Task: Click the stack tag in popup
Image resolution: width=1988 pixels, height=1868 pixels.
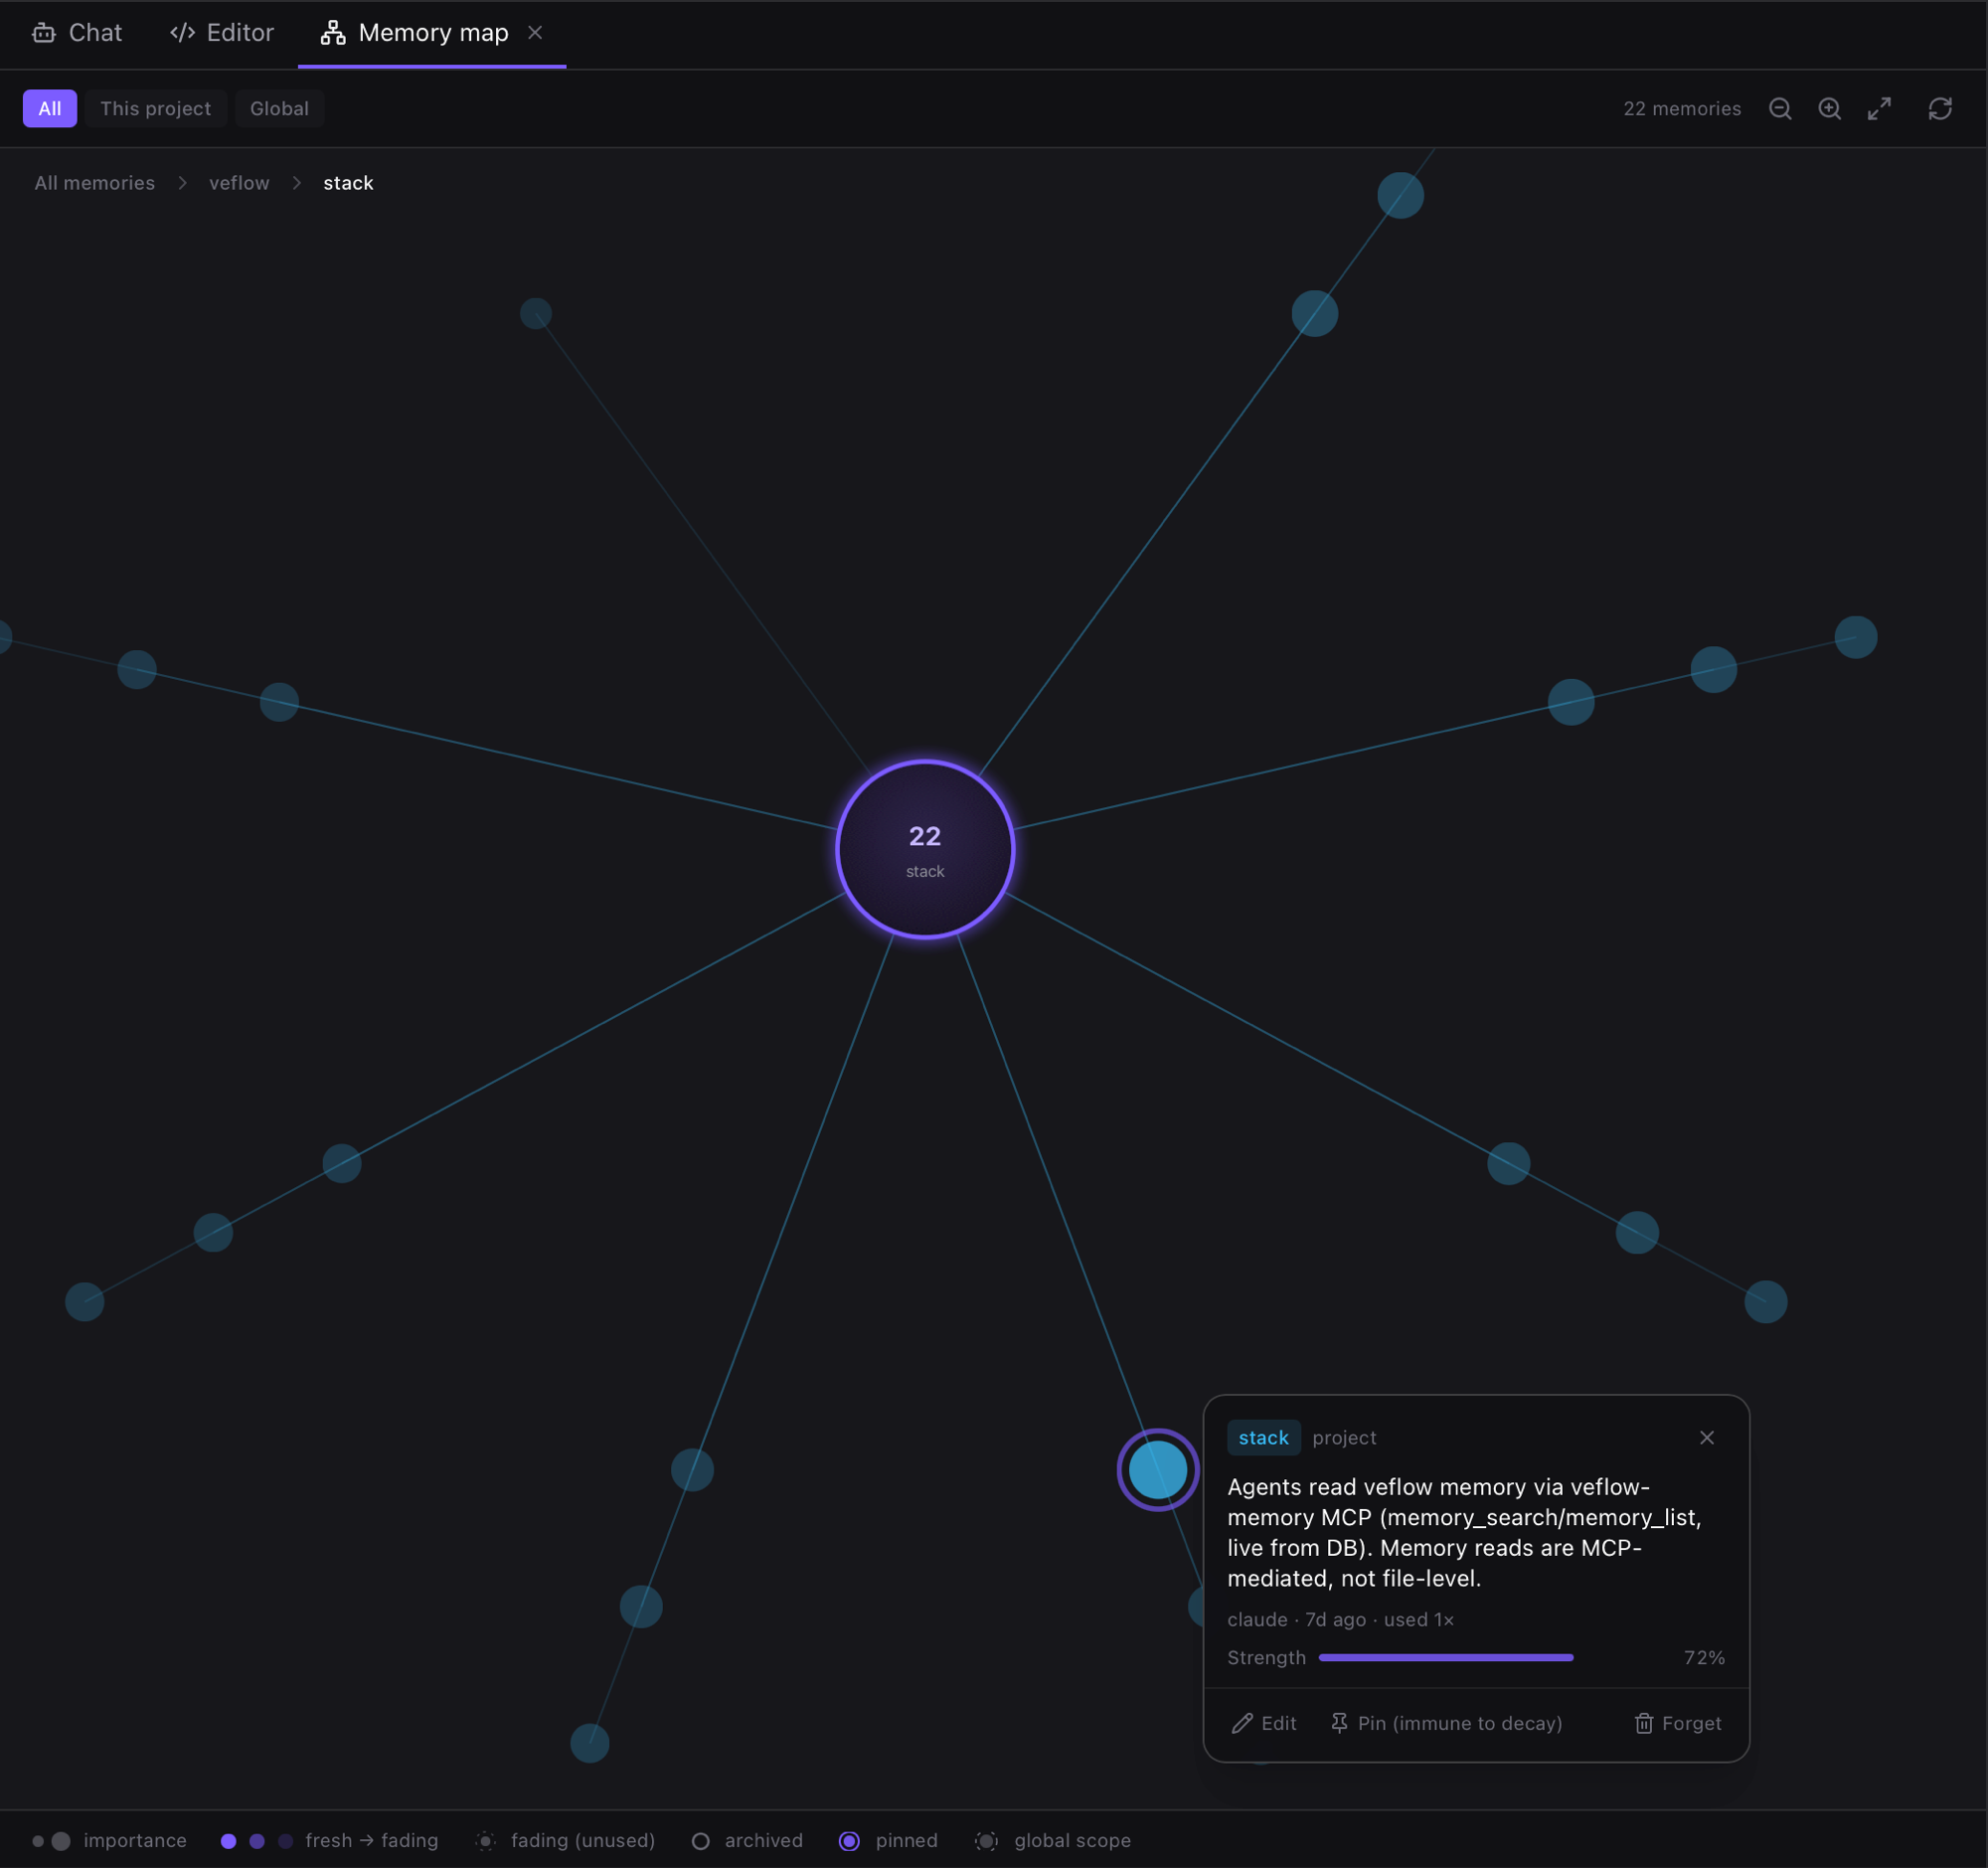Action: pyautogui.click(x=1264, y=1437)
